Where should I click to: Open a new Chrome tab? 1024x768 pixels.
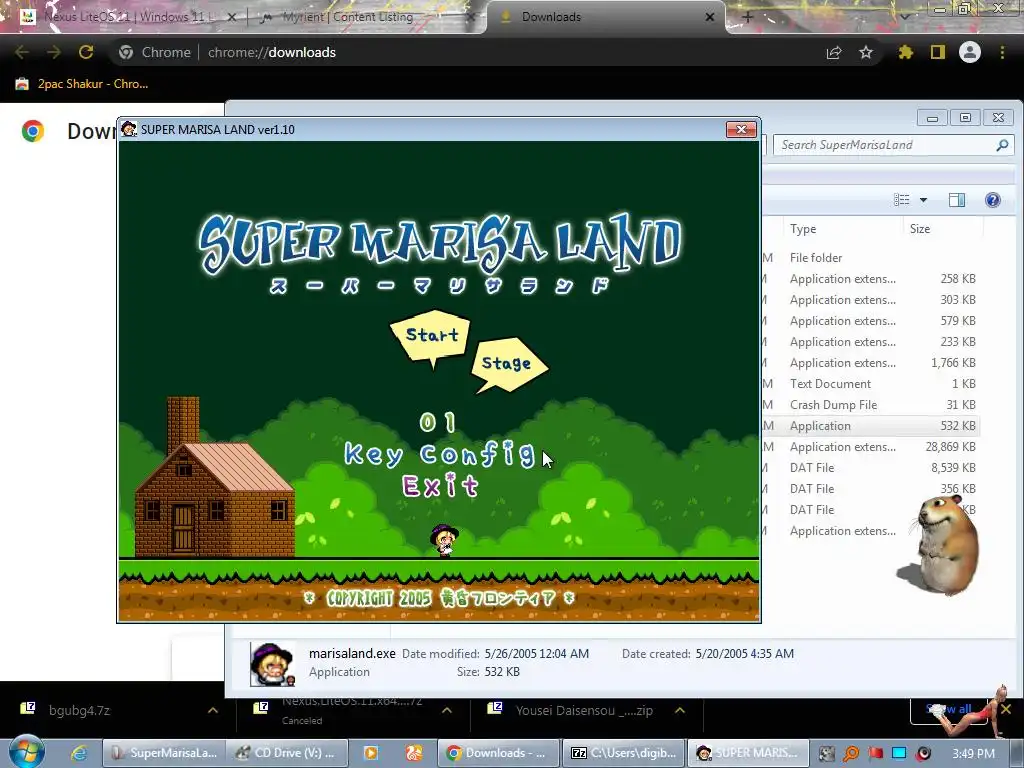point(748,17)
